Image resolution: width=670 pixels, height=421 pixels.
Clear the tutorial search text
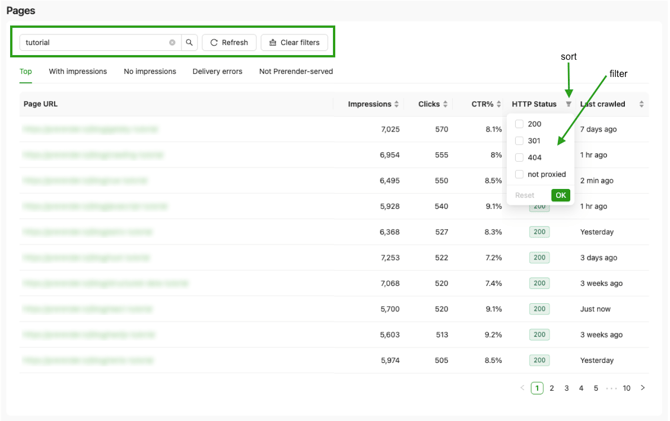tap(172, 42)
